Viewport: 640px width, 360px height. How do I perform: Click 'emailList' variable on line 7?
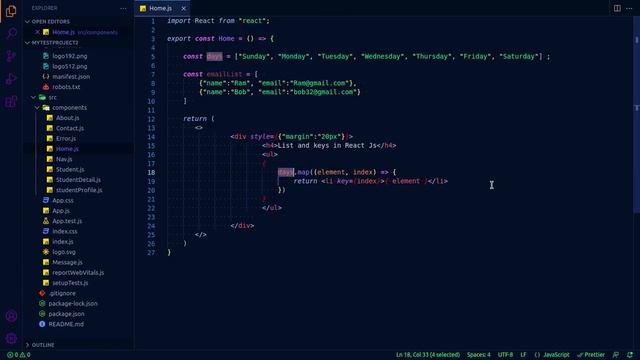click(x=224, y=74)
